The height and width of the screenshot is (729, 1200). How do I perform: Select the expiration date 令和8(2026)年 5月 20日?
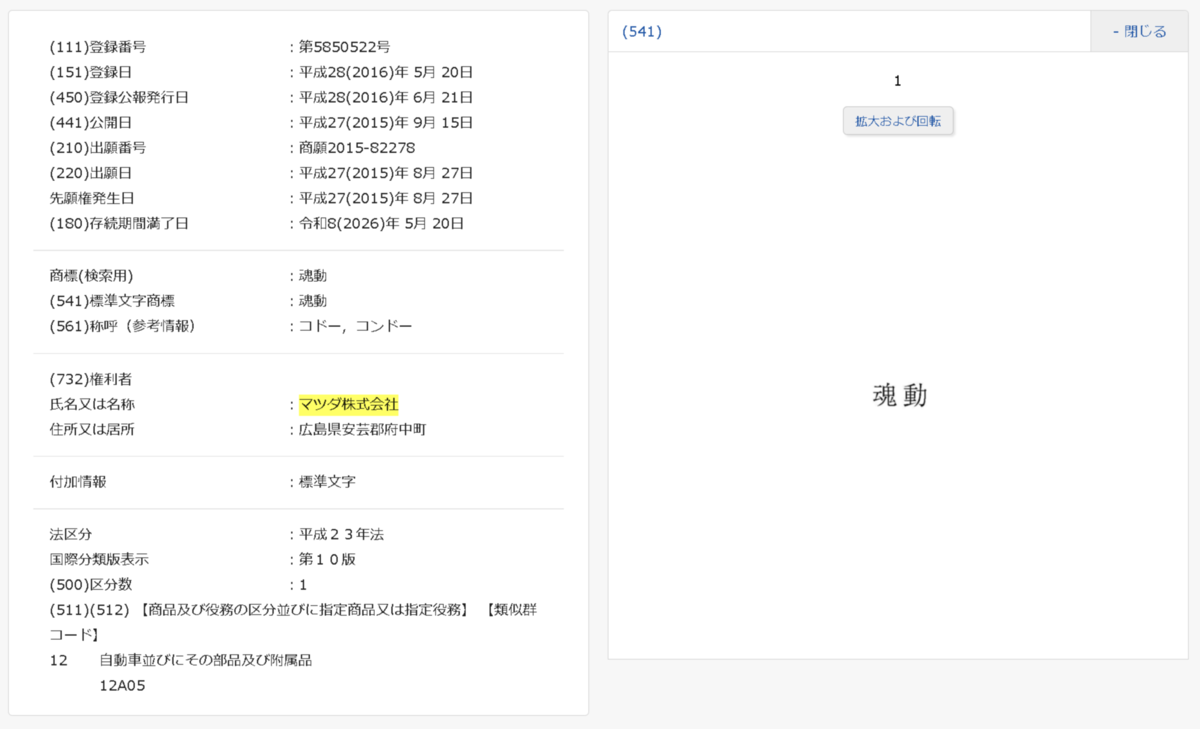pos(382,223)
